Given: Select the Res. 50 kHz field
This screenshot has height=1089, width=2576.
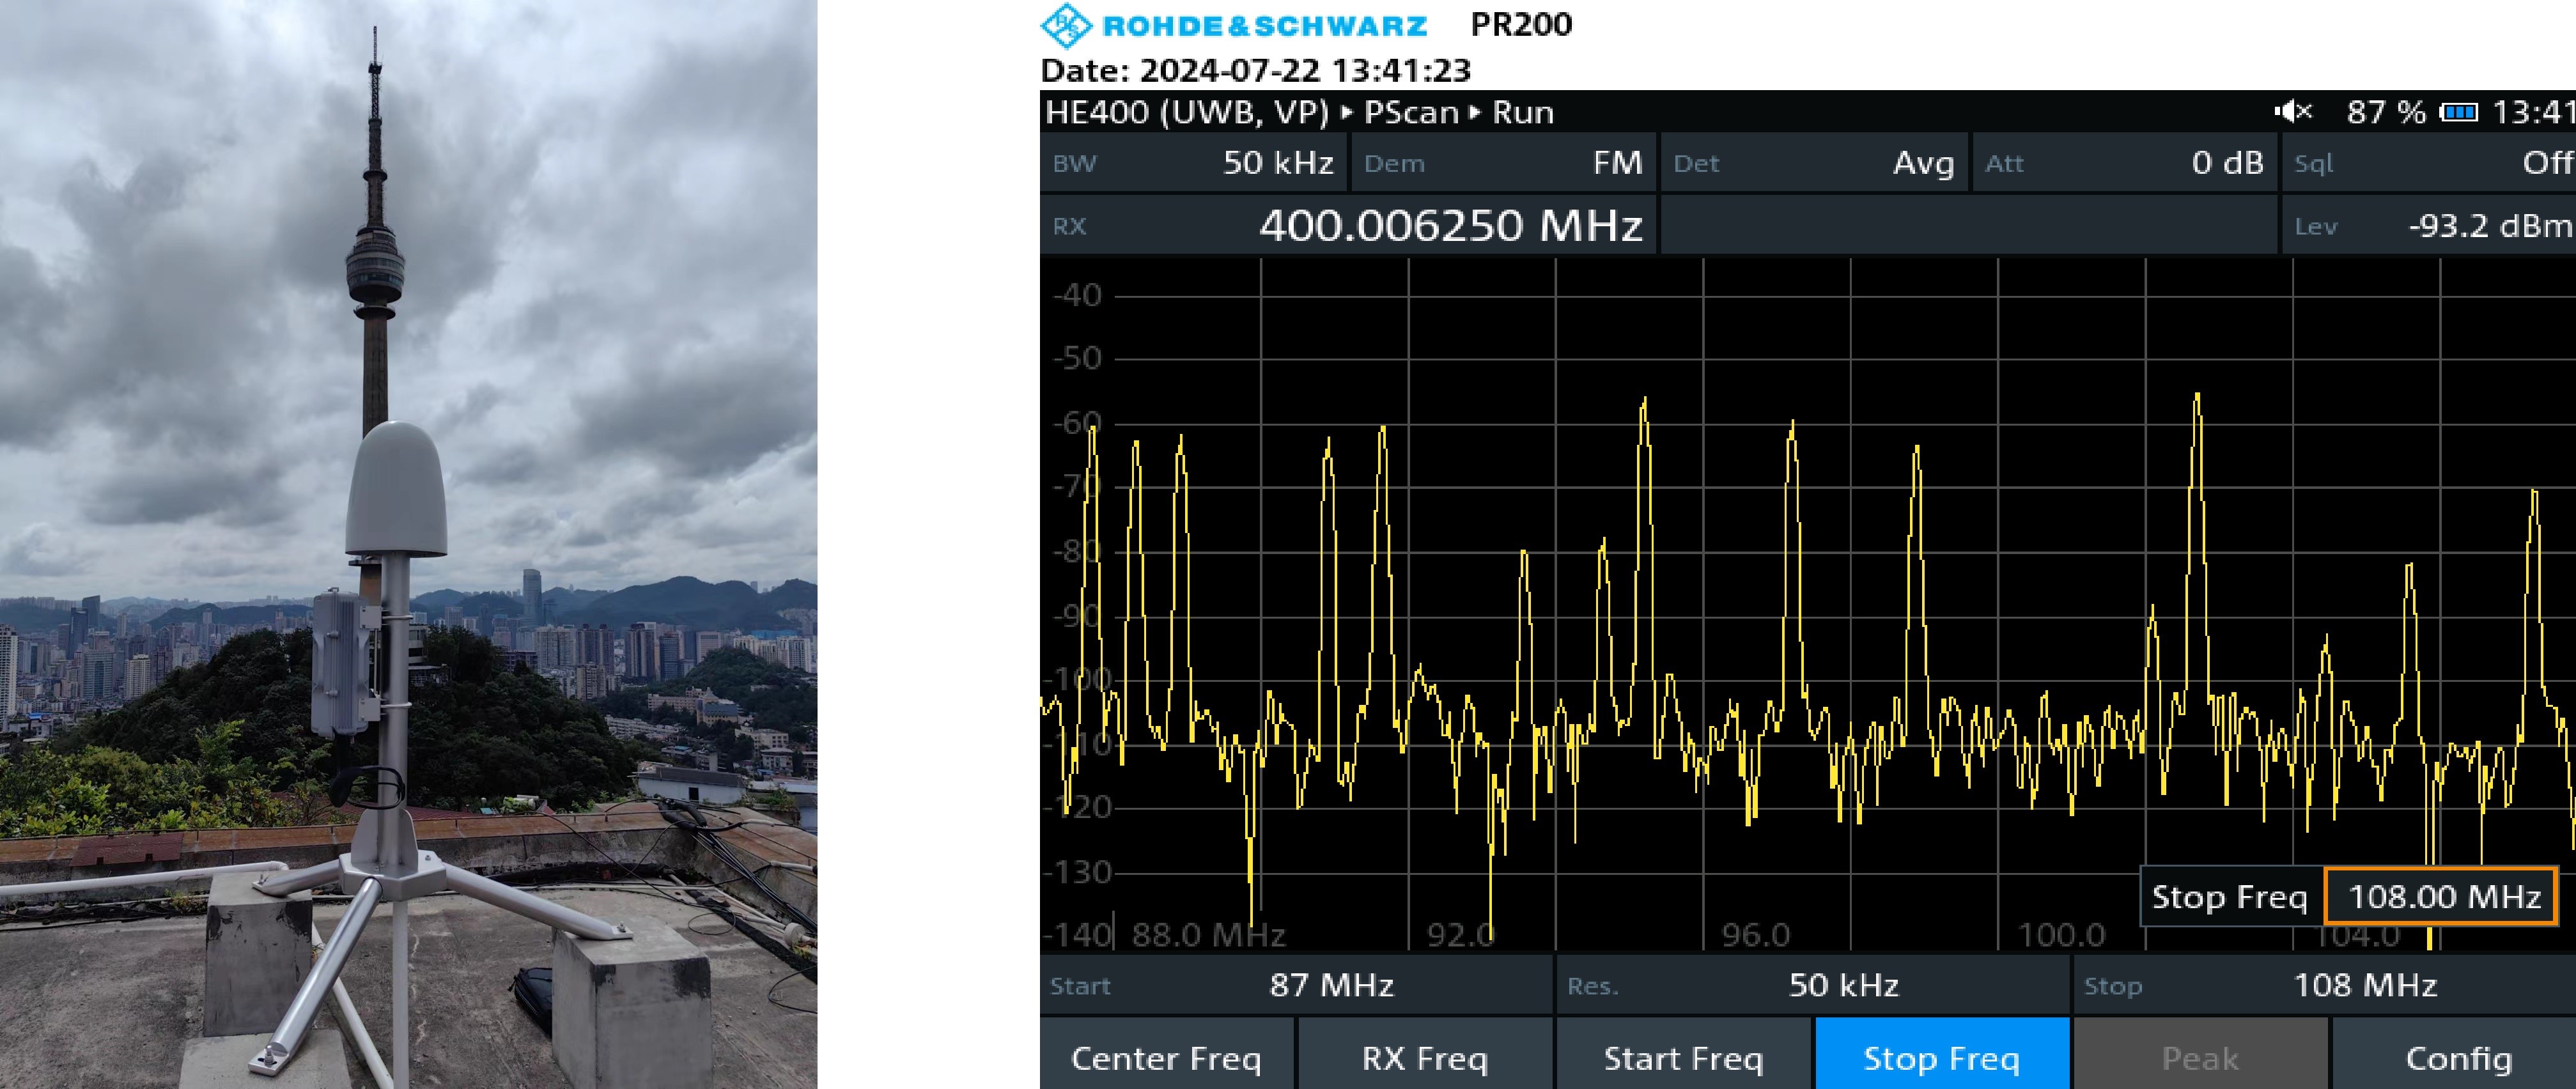Looking at the screenshot, I should (x=1813, y=985).
